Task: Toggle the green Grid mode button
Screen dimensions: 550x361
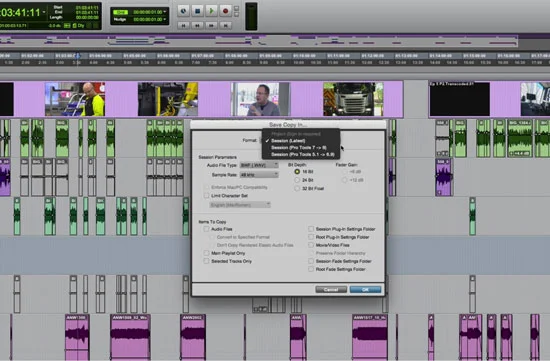Action: (120, 12)
